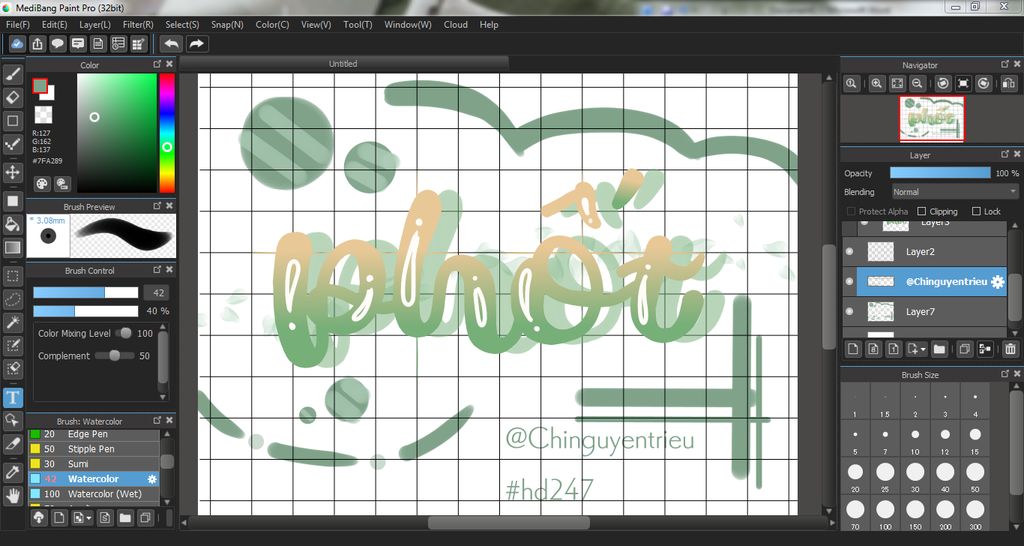Toggle visibility of @Chinguyentrieu layer

850,281
